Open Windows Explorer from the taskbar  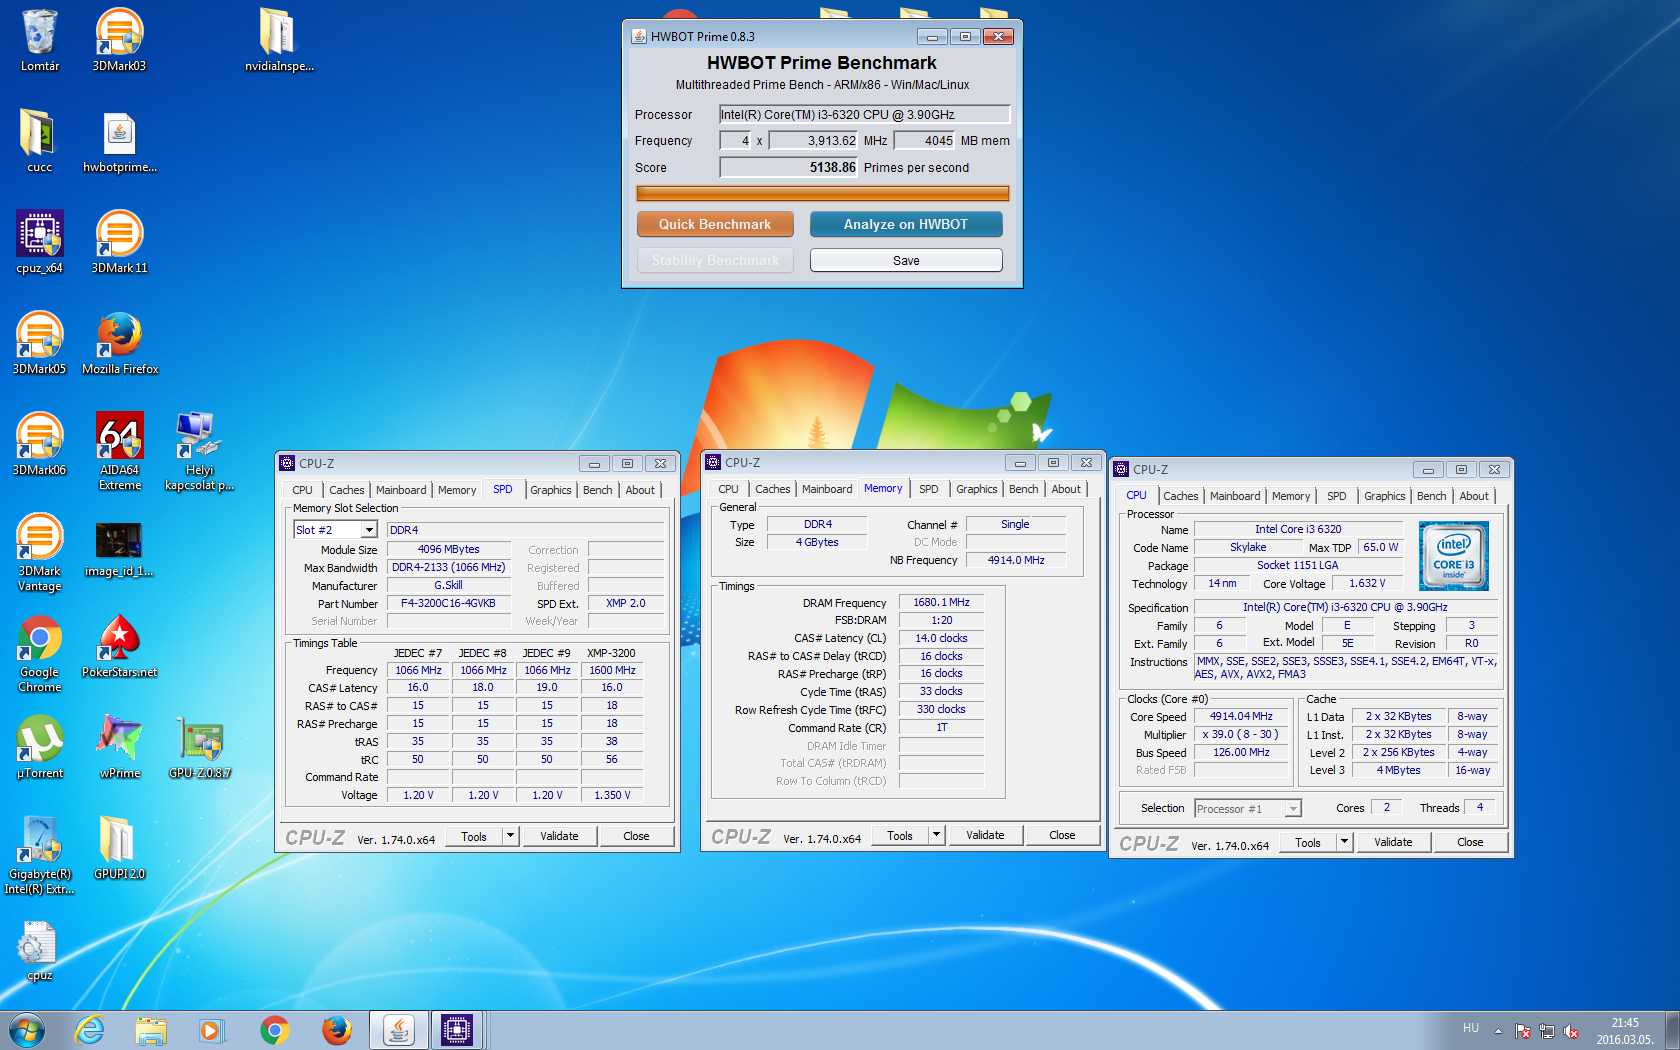(x=151, y=1030)
